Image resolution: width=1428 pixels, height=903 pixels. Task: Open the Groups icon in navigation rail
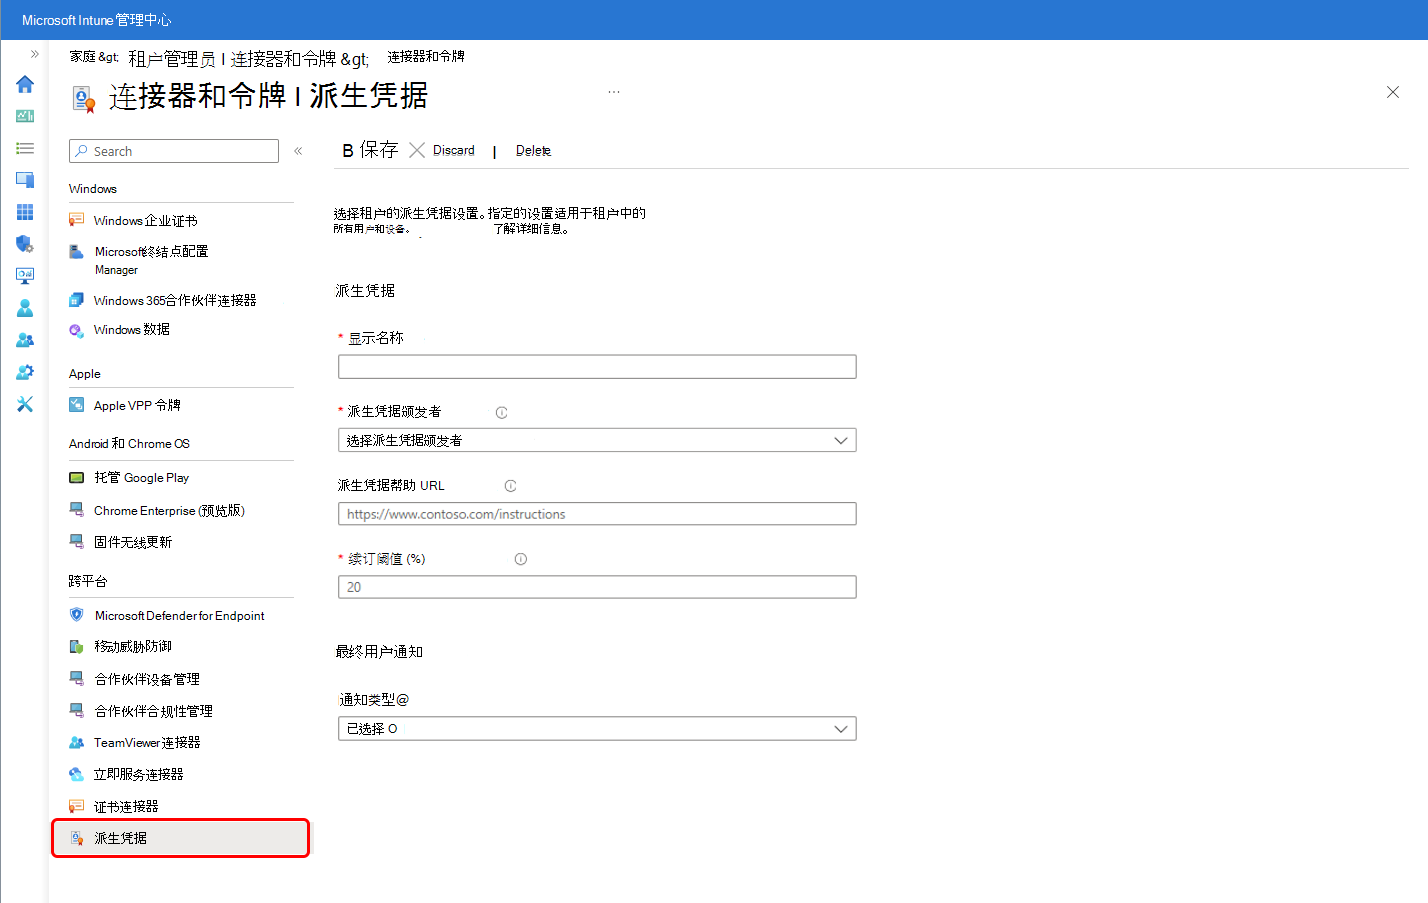25,340
